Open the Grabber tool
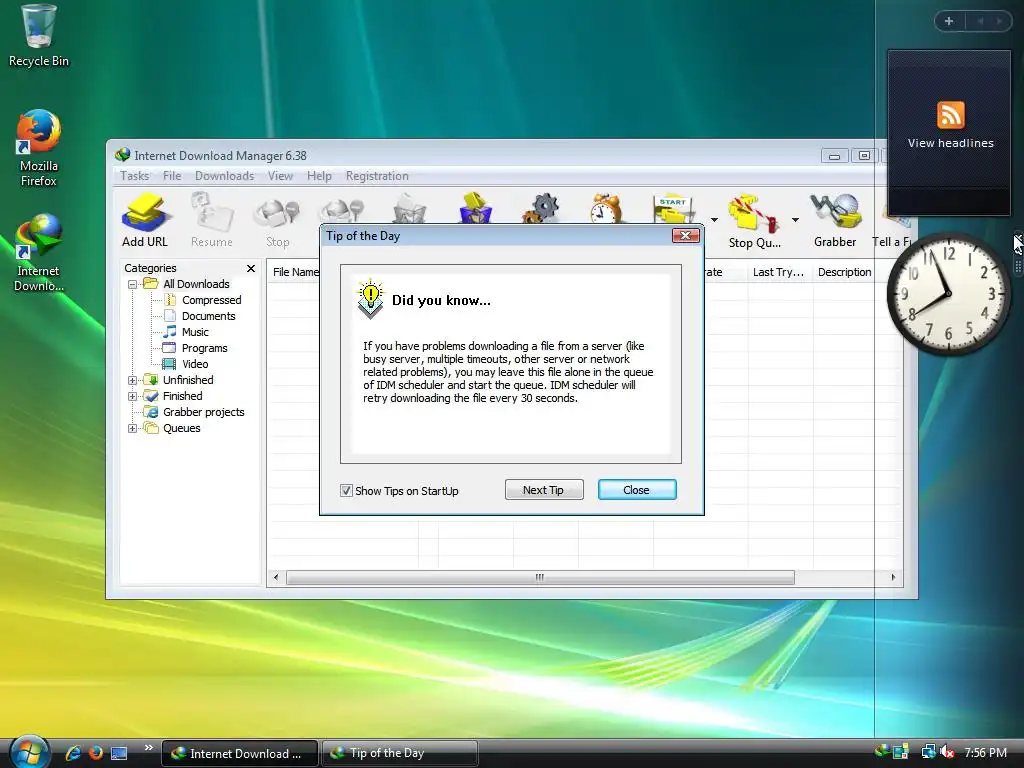 [835, 220]
